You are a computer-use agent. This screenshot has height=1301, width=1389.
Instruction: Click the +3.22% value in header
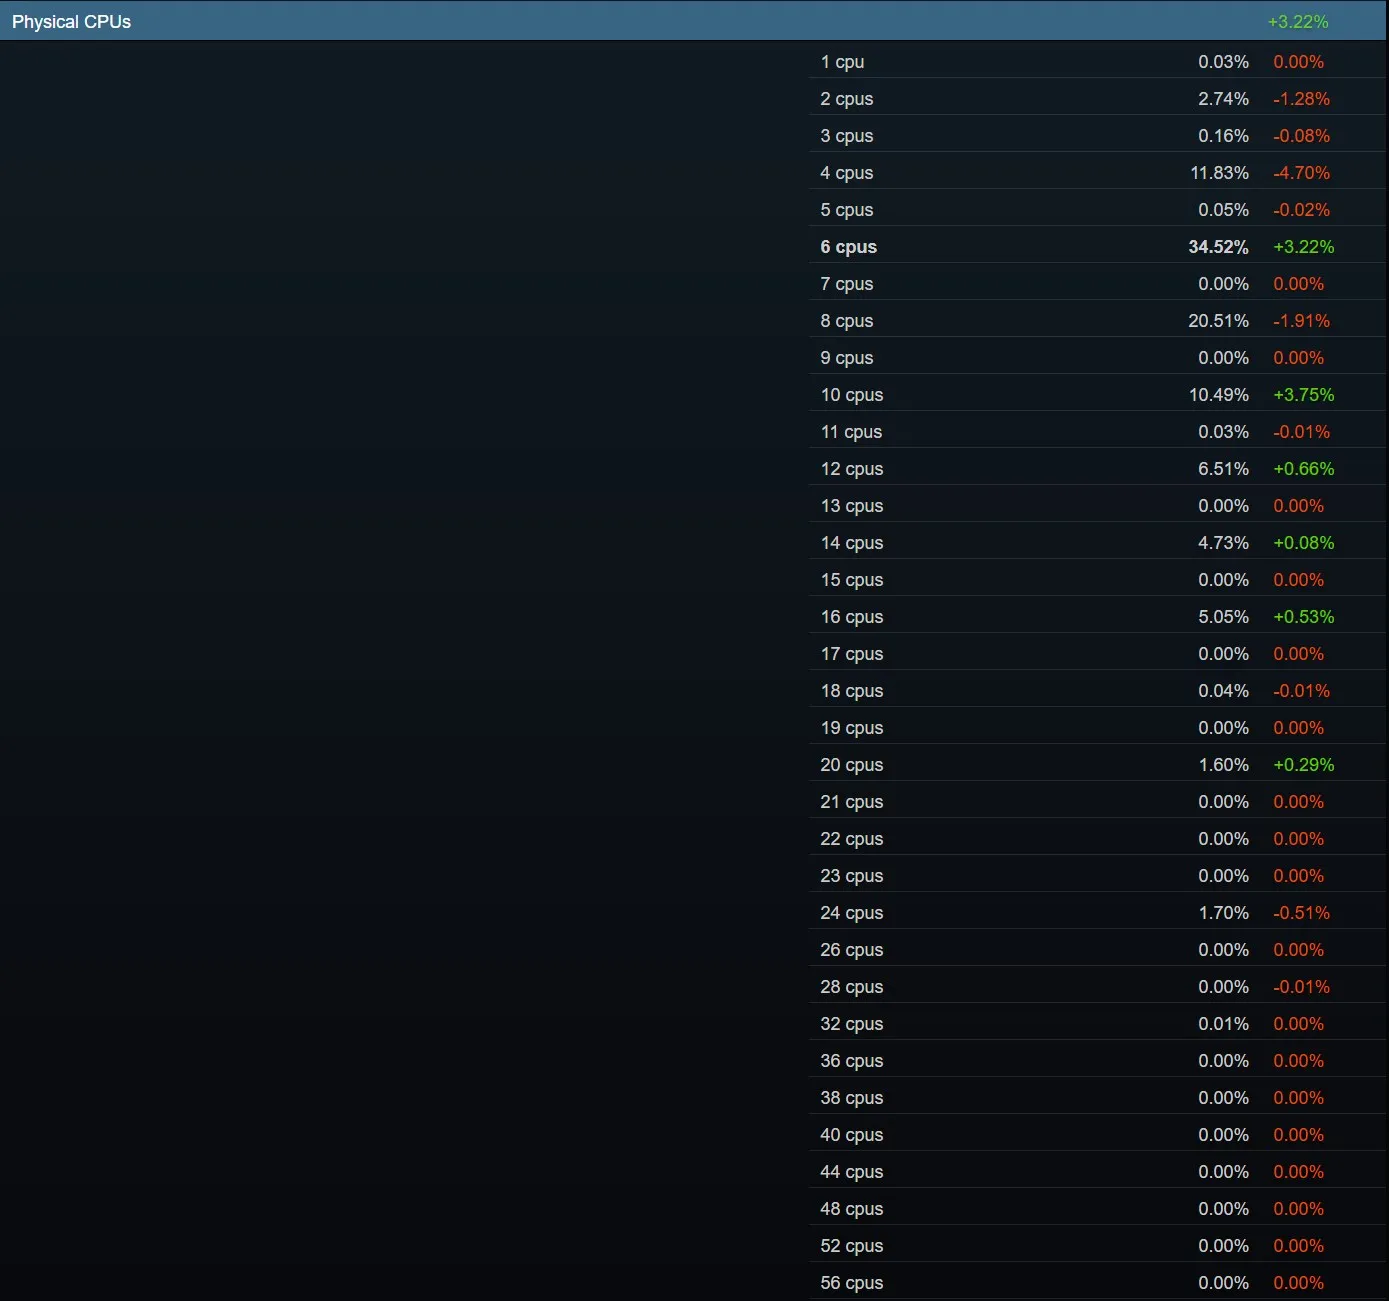coord(1298,22)
